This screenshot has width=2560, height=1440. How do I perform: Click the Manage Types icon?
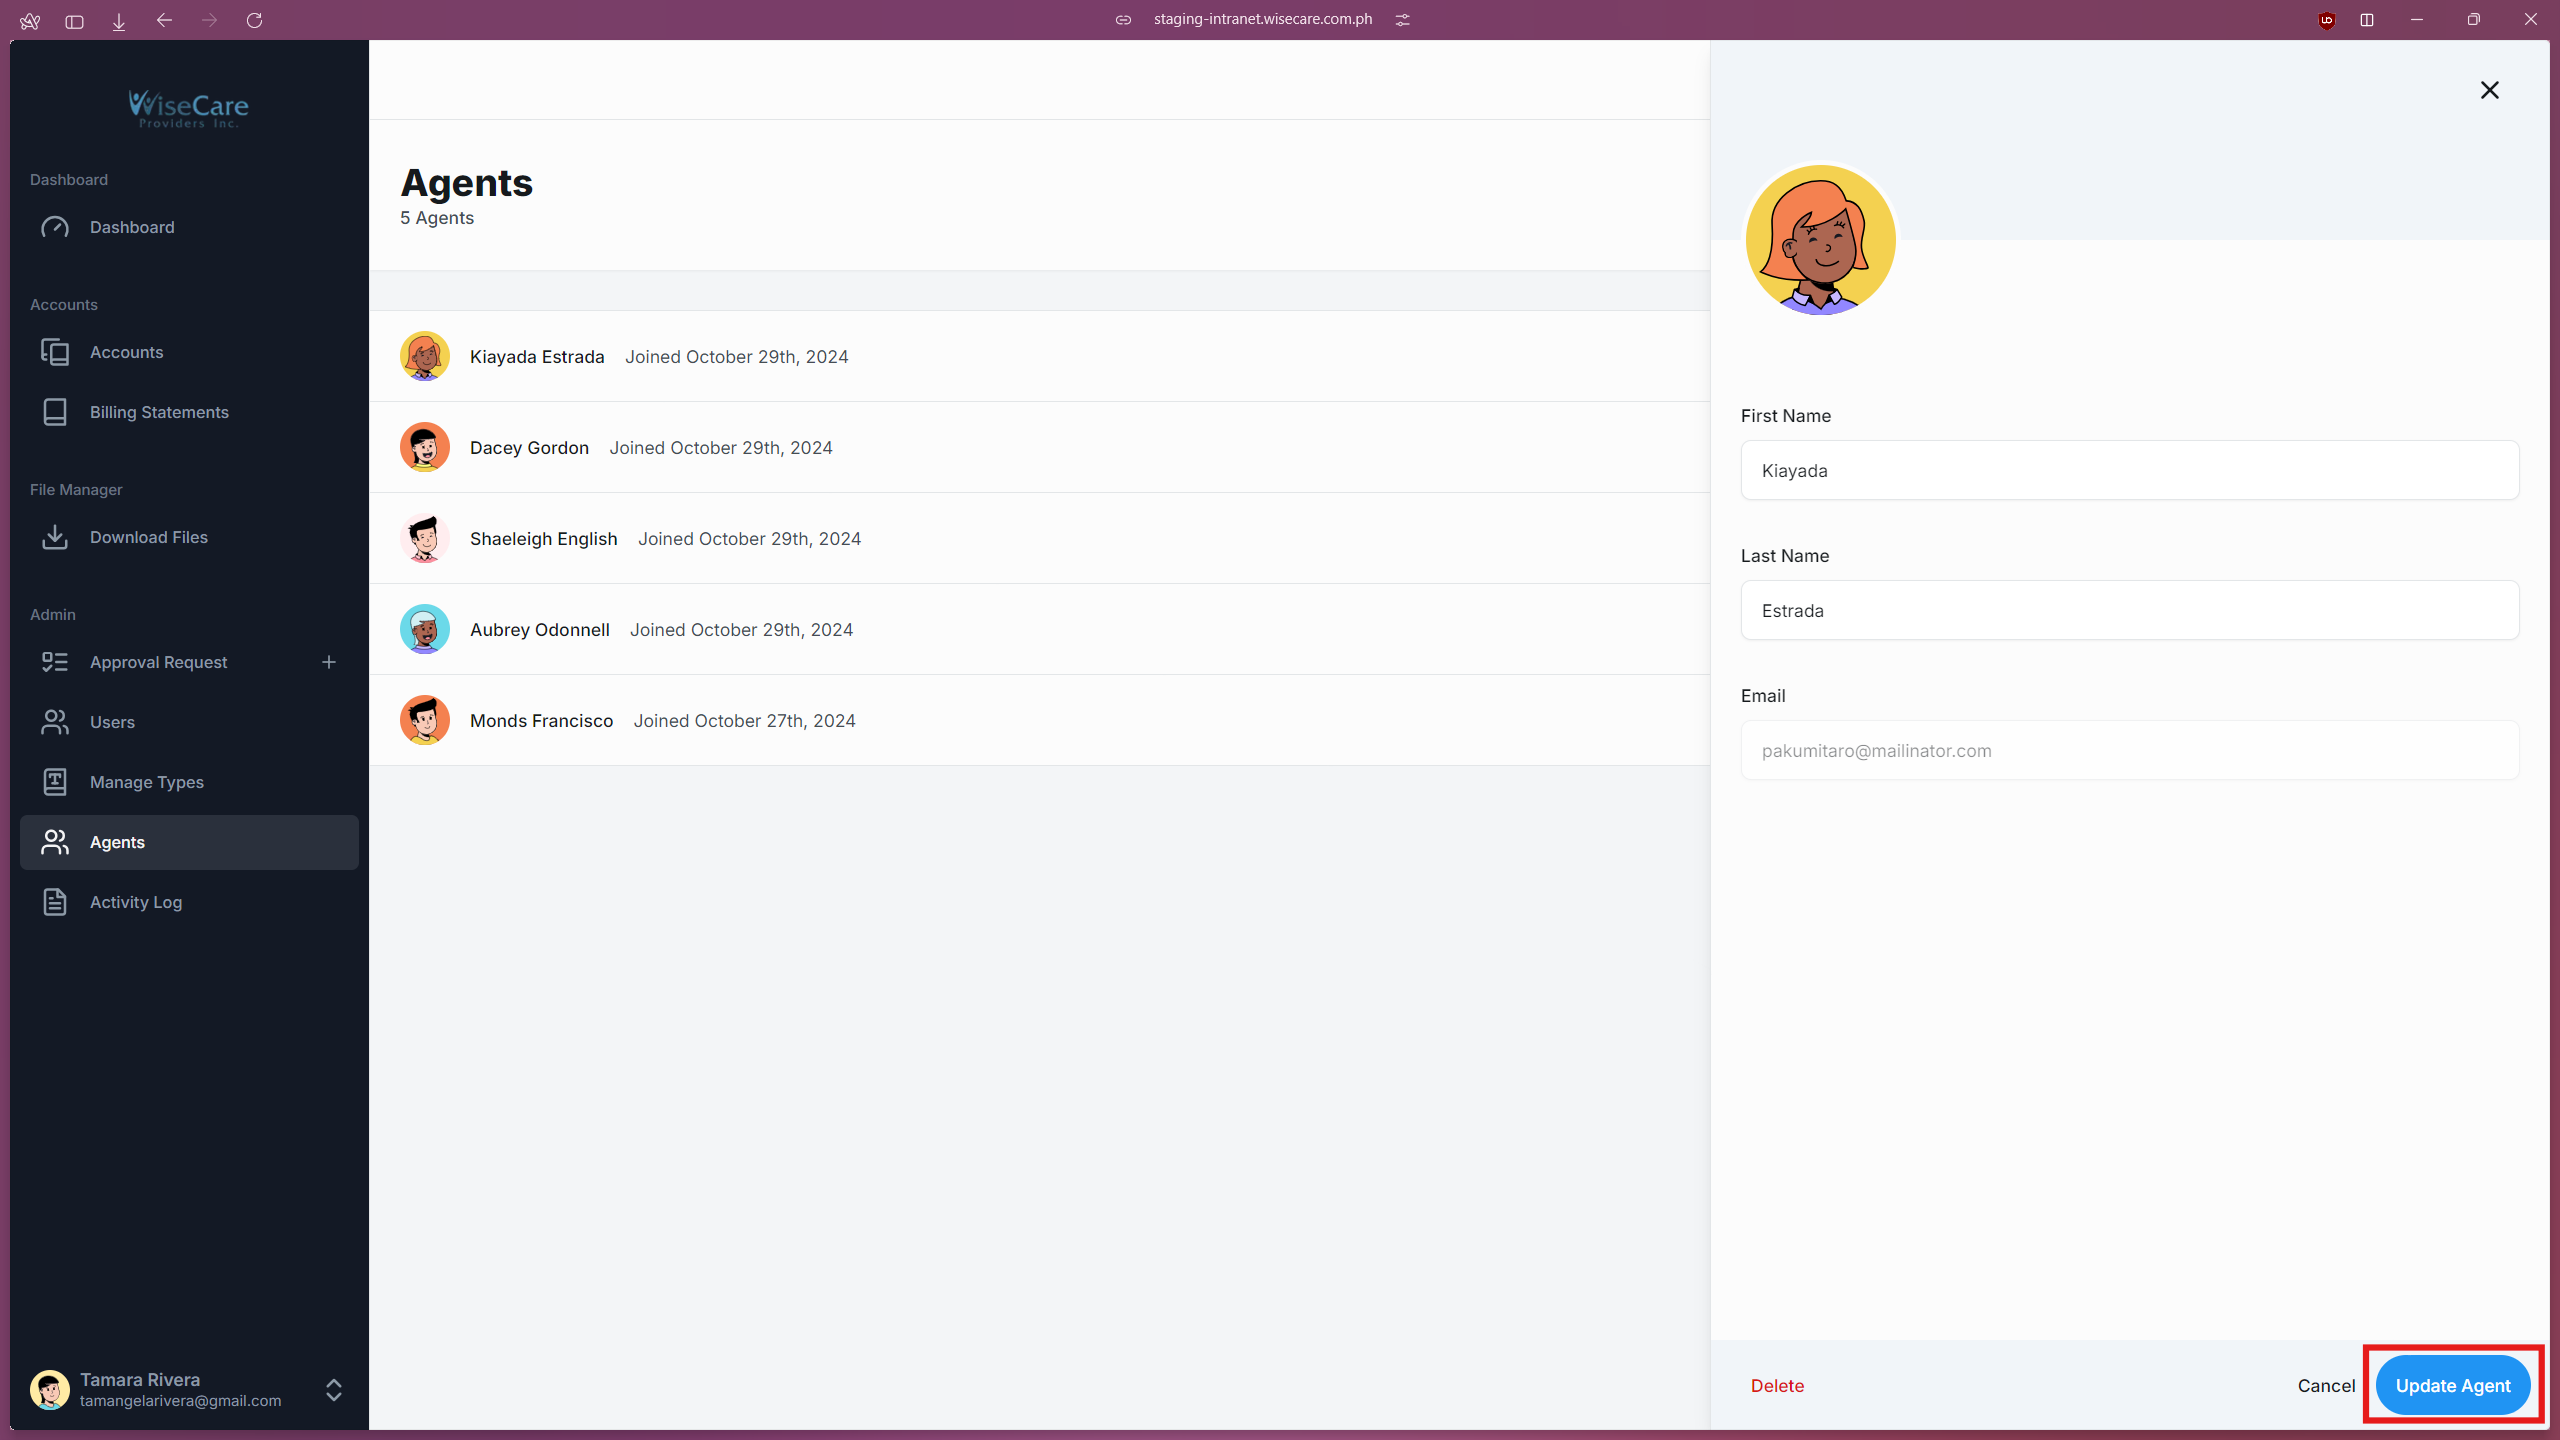point(55,782)
